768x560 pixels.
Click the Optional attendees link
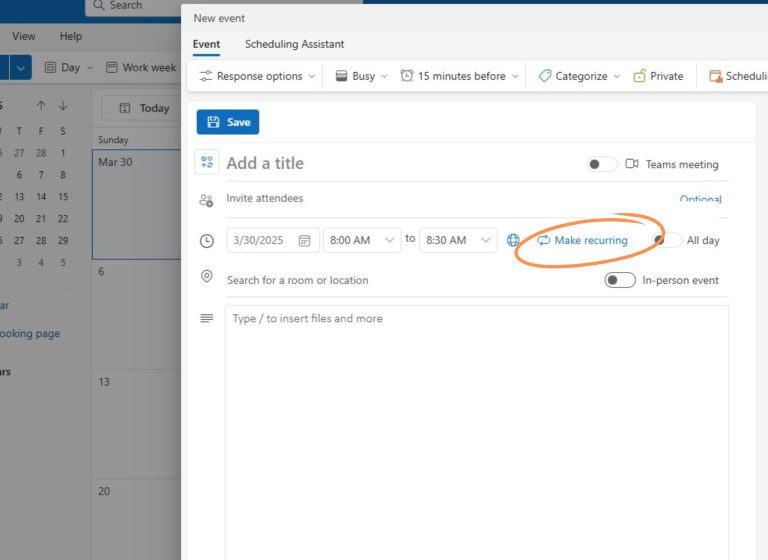700,199
